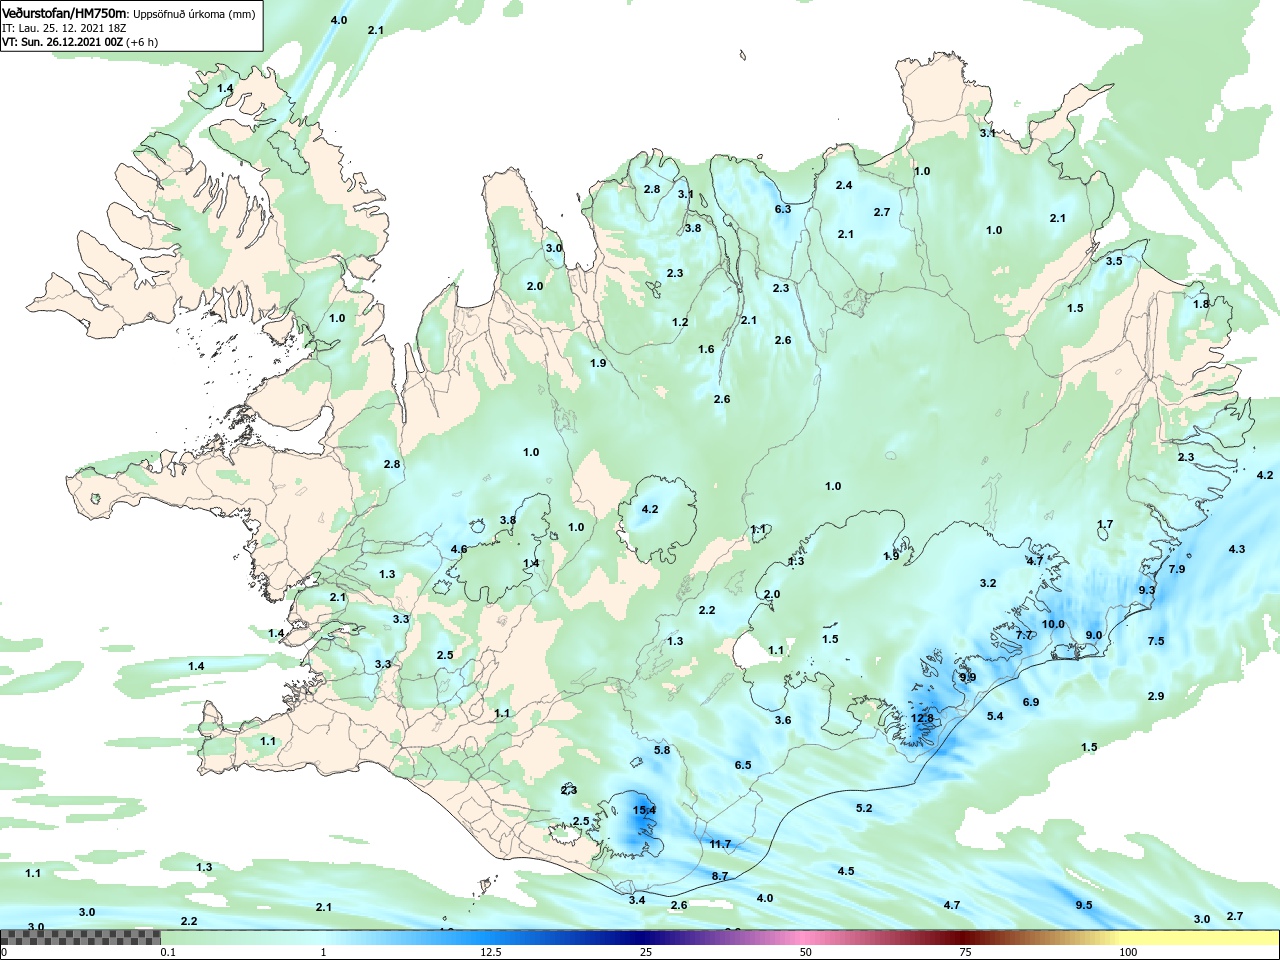Click the dark navy colour near legend 25
The image size is (1280, 960).
pos(646,937)
